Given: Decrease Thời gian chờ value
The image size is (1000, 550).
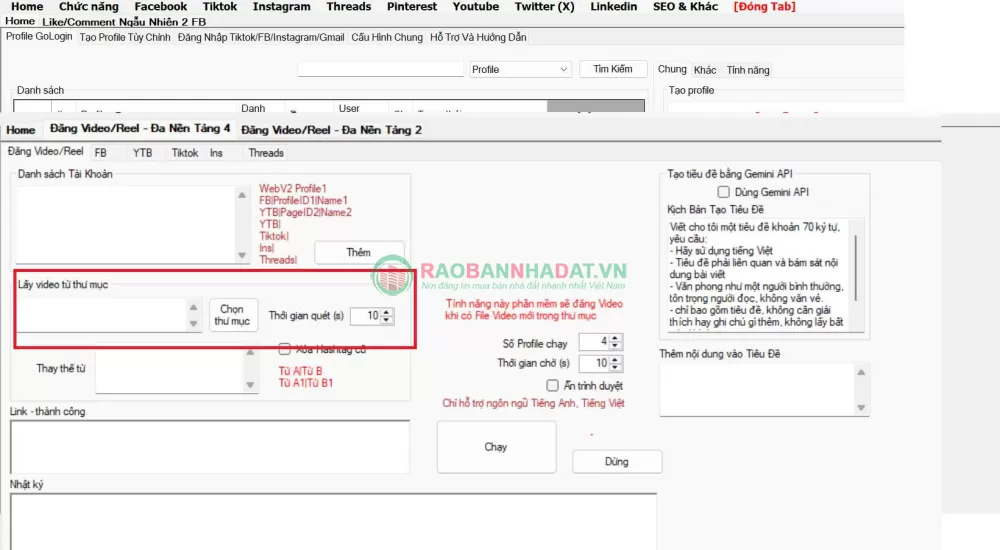Looking at the screenshot, I should tap(615, 368).
